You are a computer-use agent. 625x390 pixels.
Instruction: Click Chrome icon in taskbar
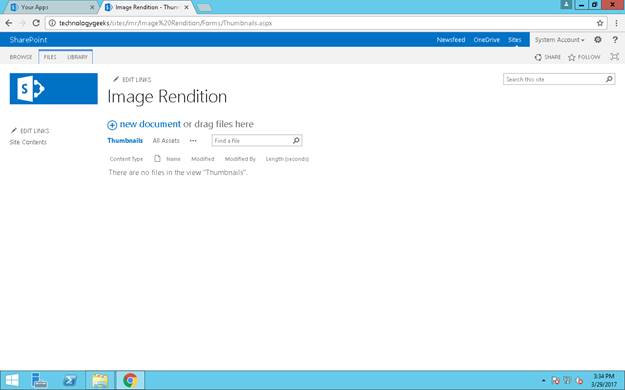click(130, 380)
